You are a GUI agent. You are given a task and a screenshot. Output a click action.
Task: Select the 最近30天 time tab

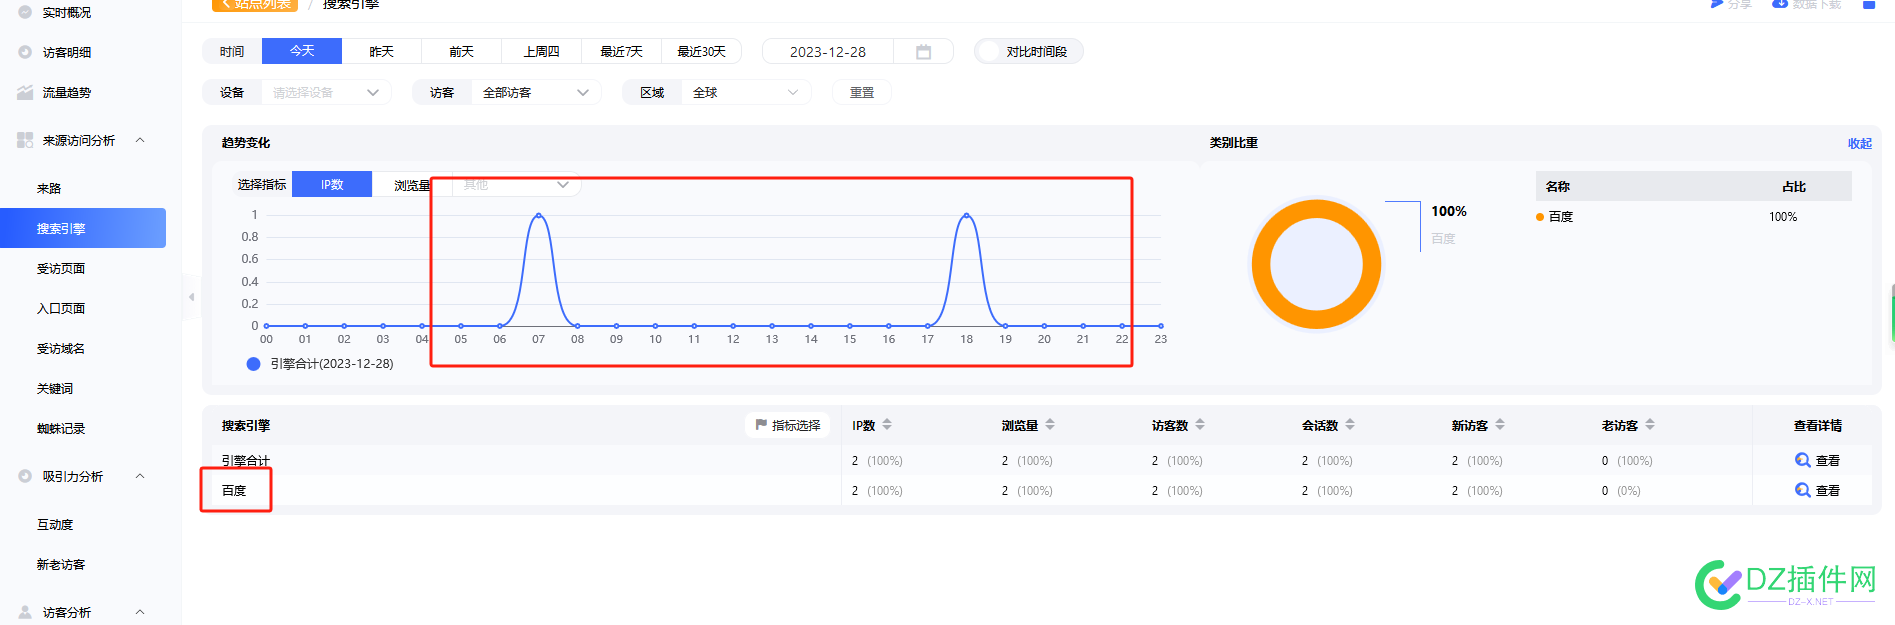pyautogui.click(x=702, y=51)
